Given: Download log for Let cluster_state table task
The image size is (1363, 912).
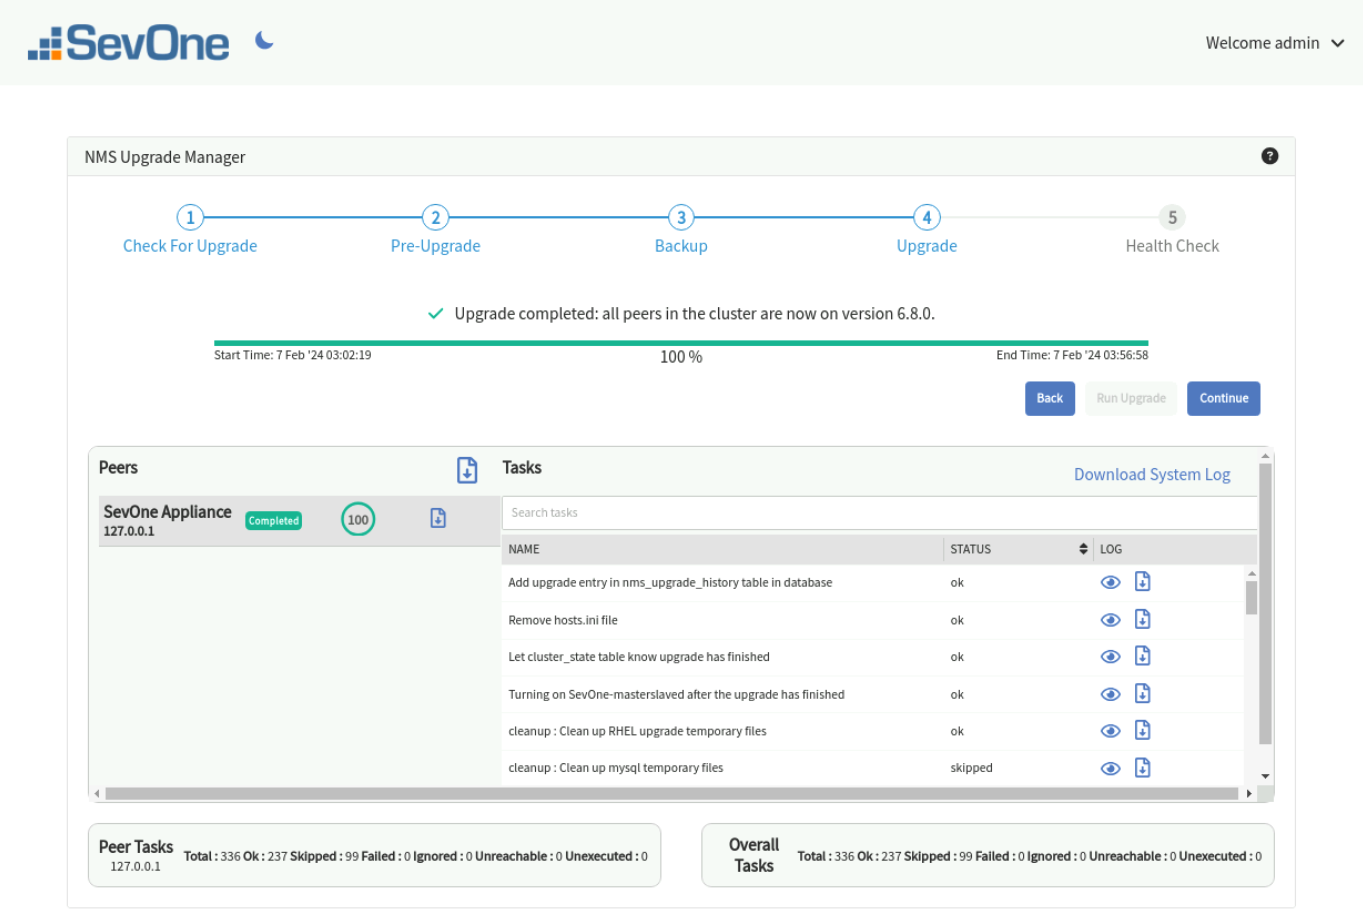Looking at the screenshot, I should (1143, 656).
